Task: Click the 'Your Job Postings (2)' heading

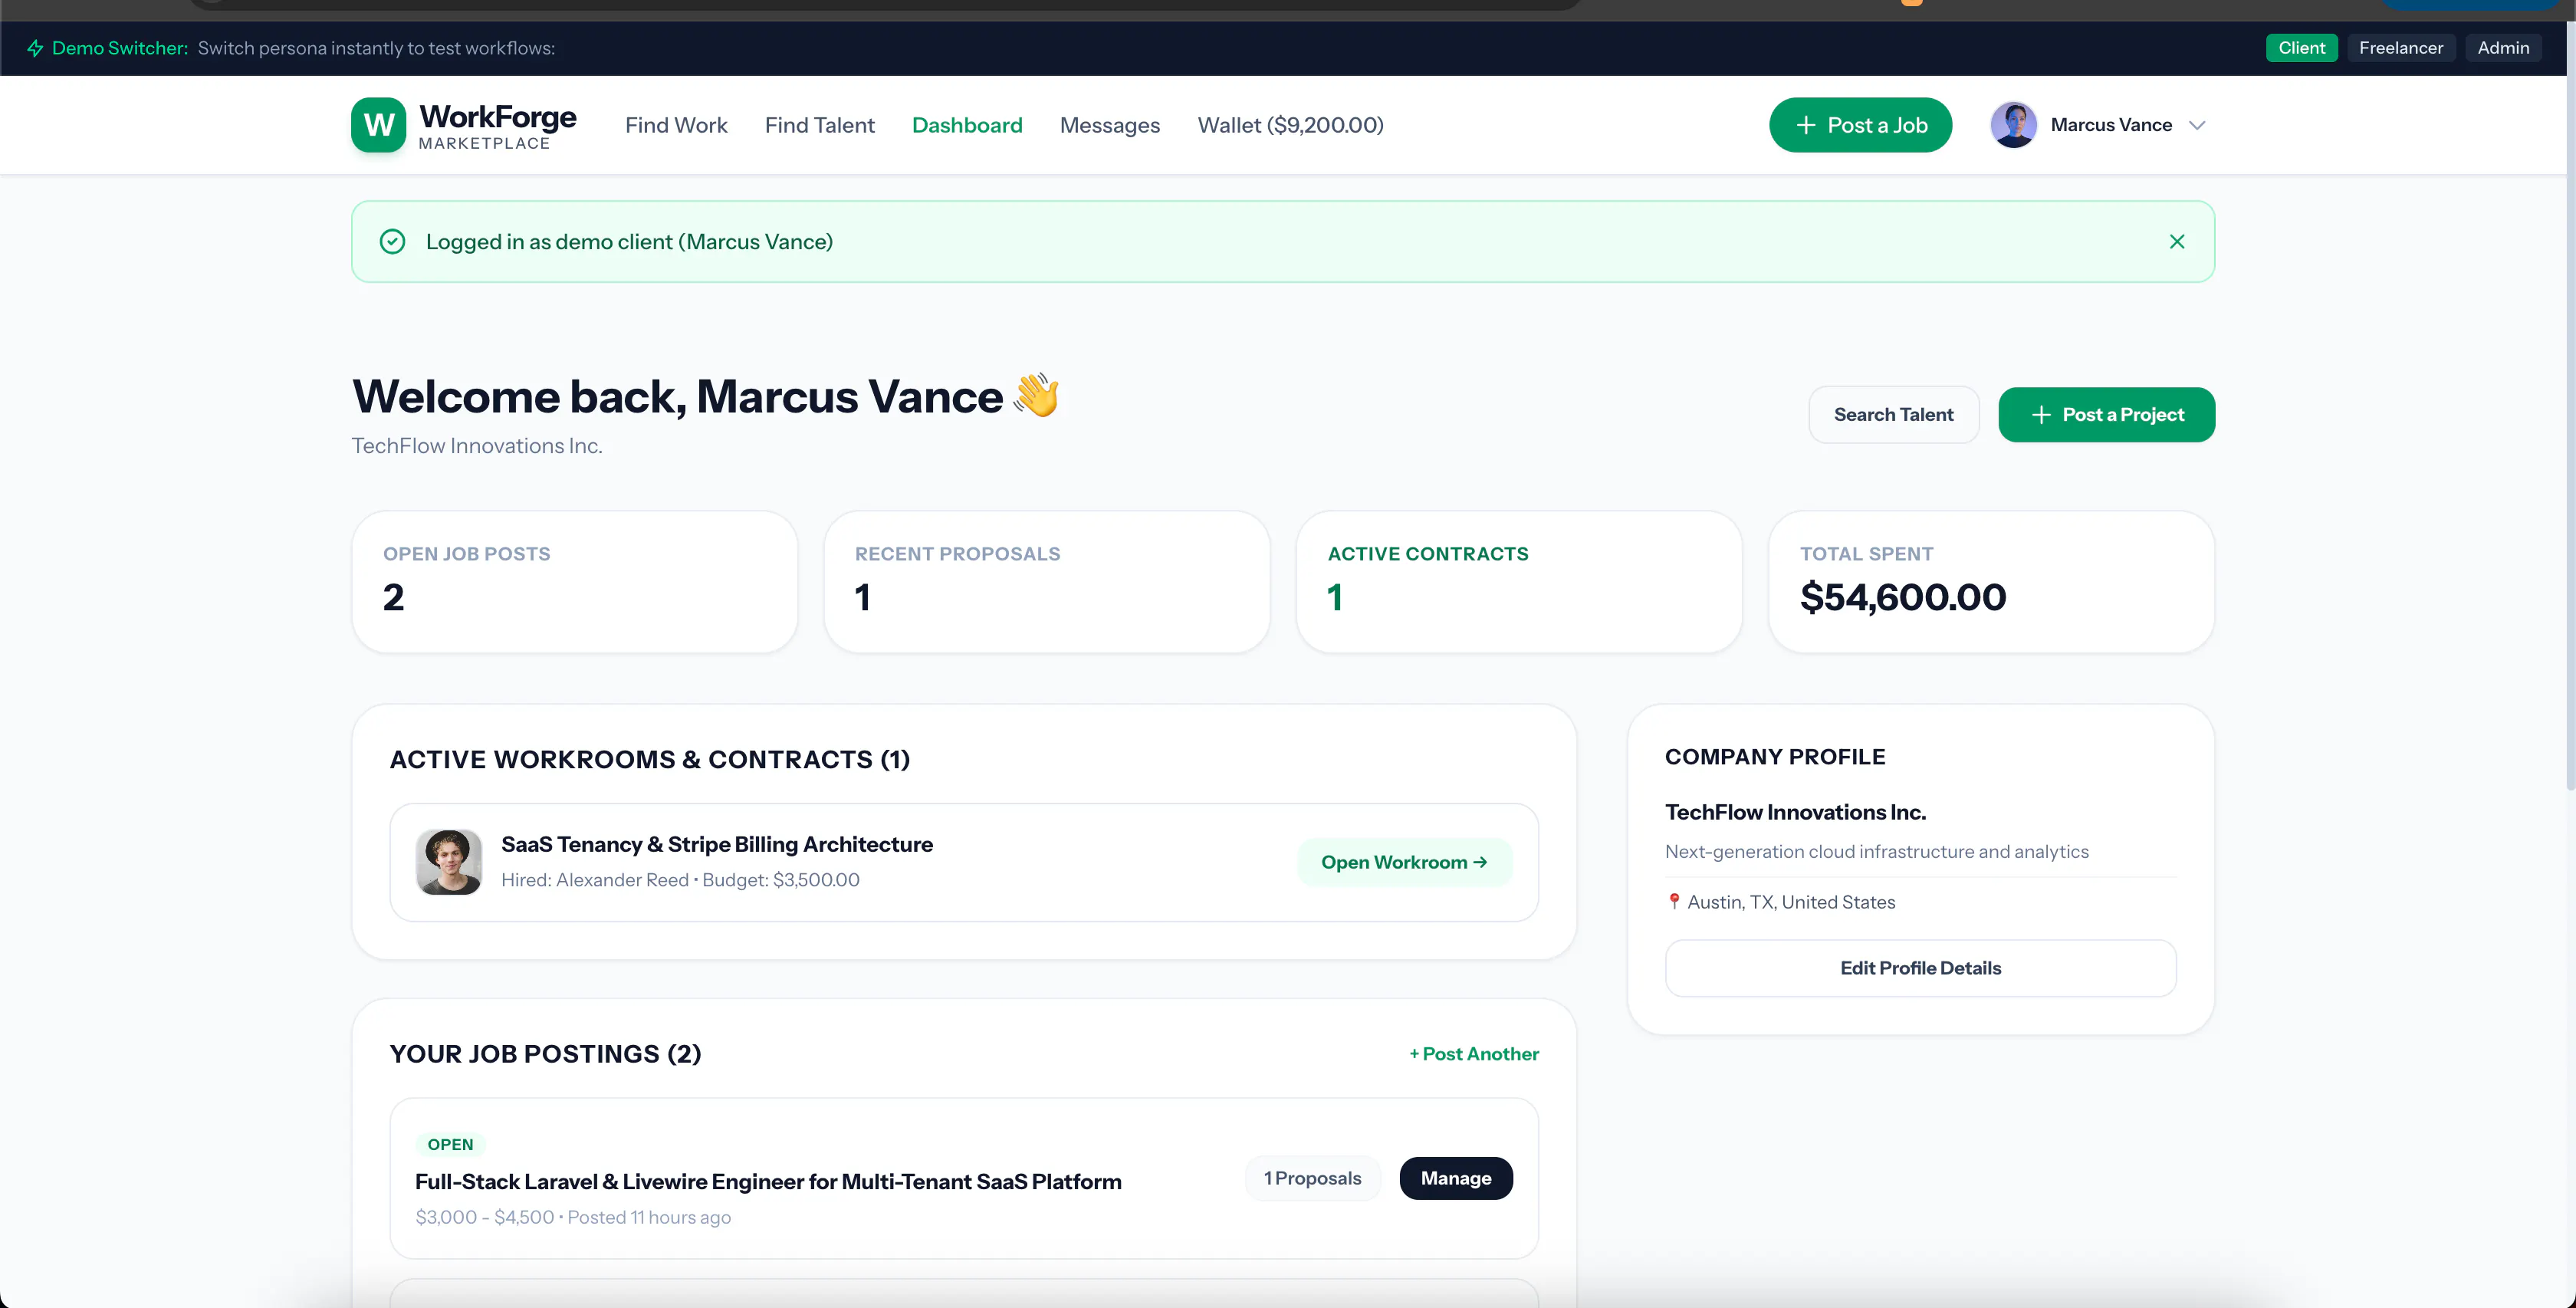Action: click(x=545, y=1054)
